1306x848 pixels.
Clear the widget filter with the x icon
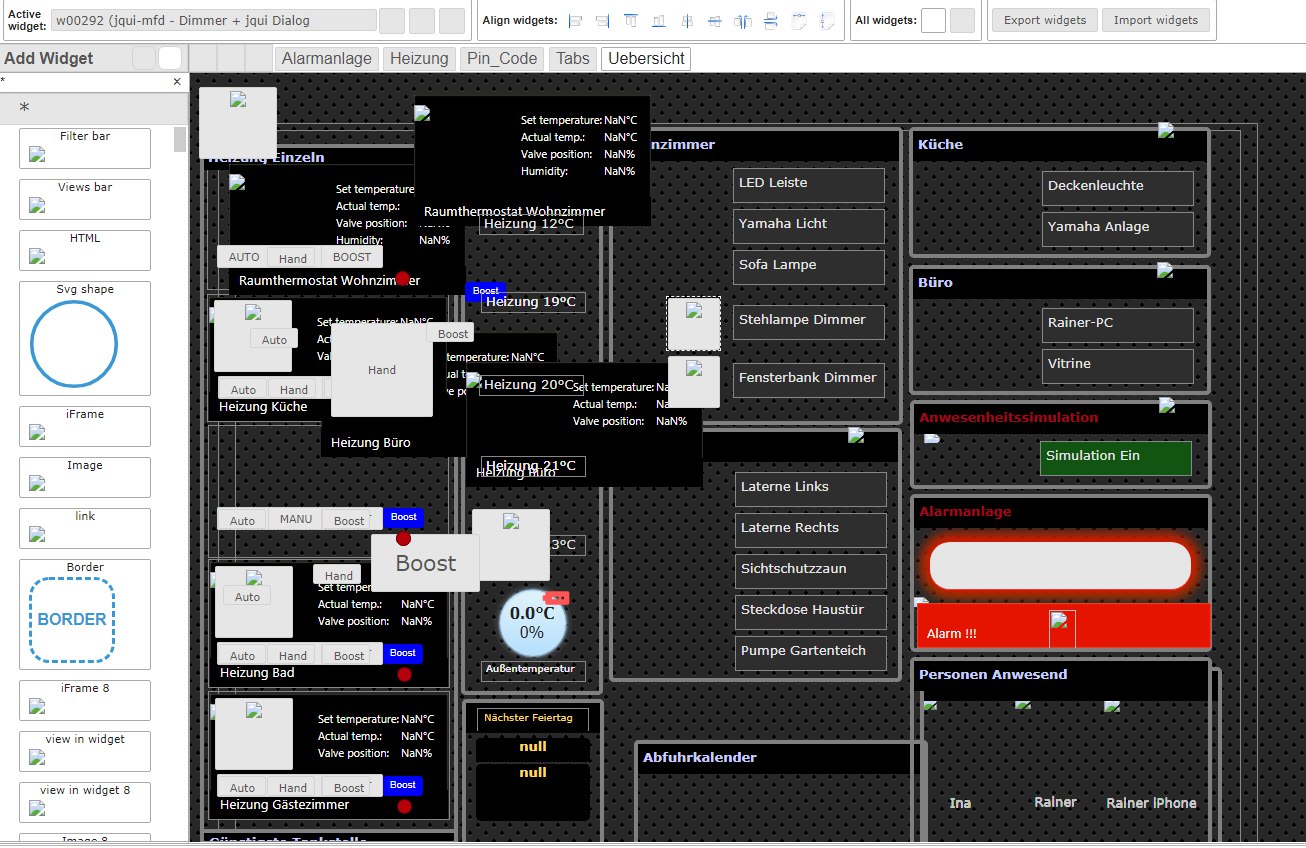coord(177,82)
